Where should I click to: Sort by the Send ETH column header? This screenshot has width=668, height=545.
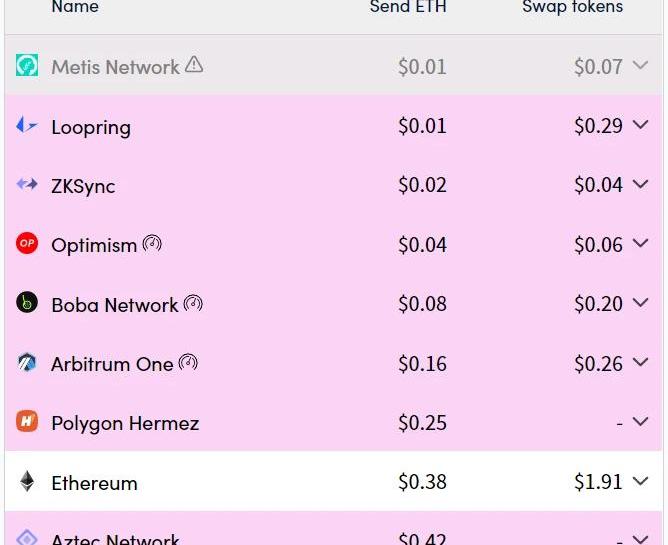[408, 6]
